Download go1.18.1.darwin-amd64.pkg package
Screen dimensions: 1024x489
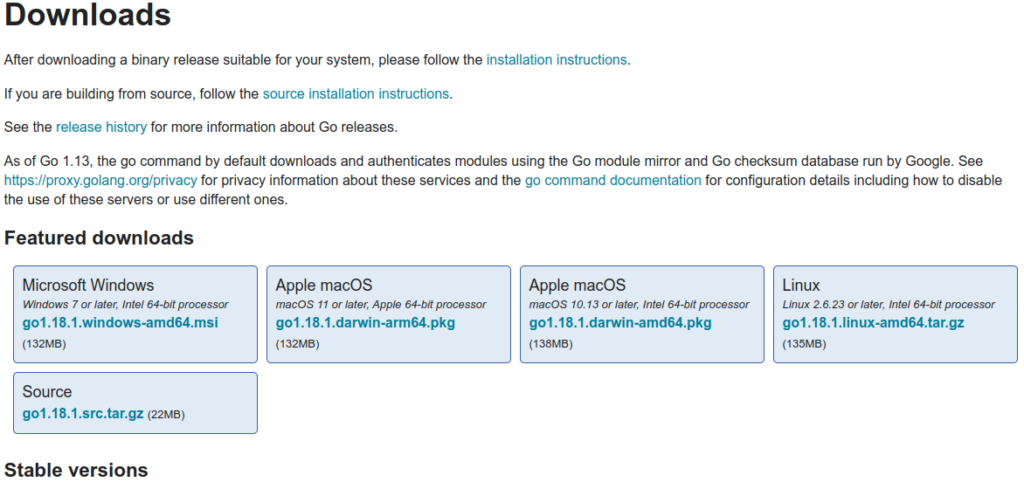(620, 323)
